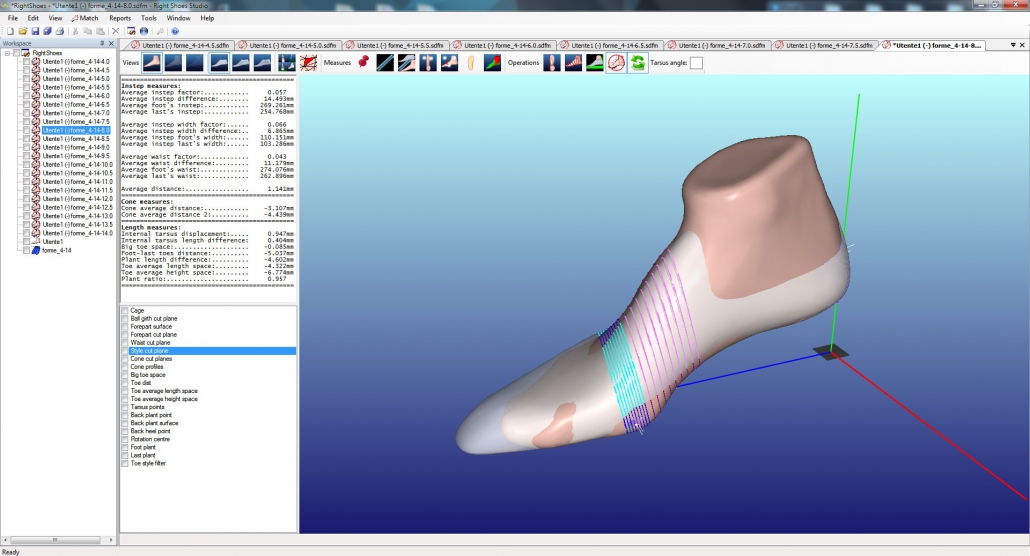The image size is (1030, 556).
Task: Click the Save floppy disk icon
Action: 35,31
